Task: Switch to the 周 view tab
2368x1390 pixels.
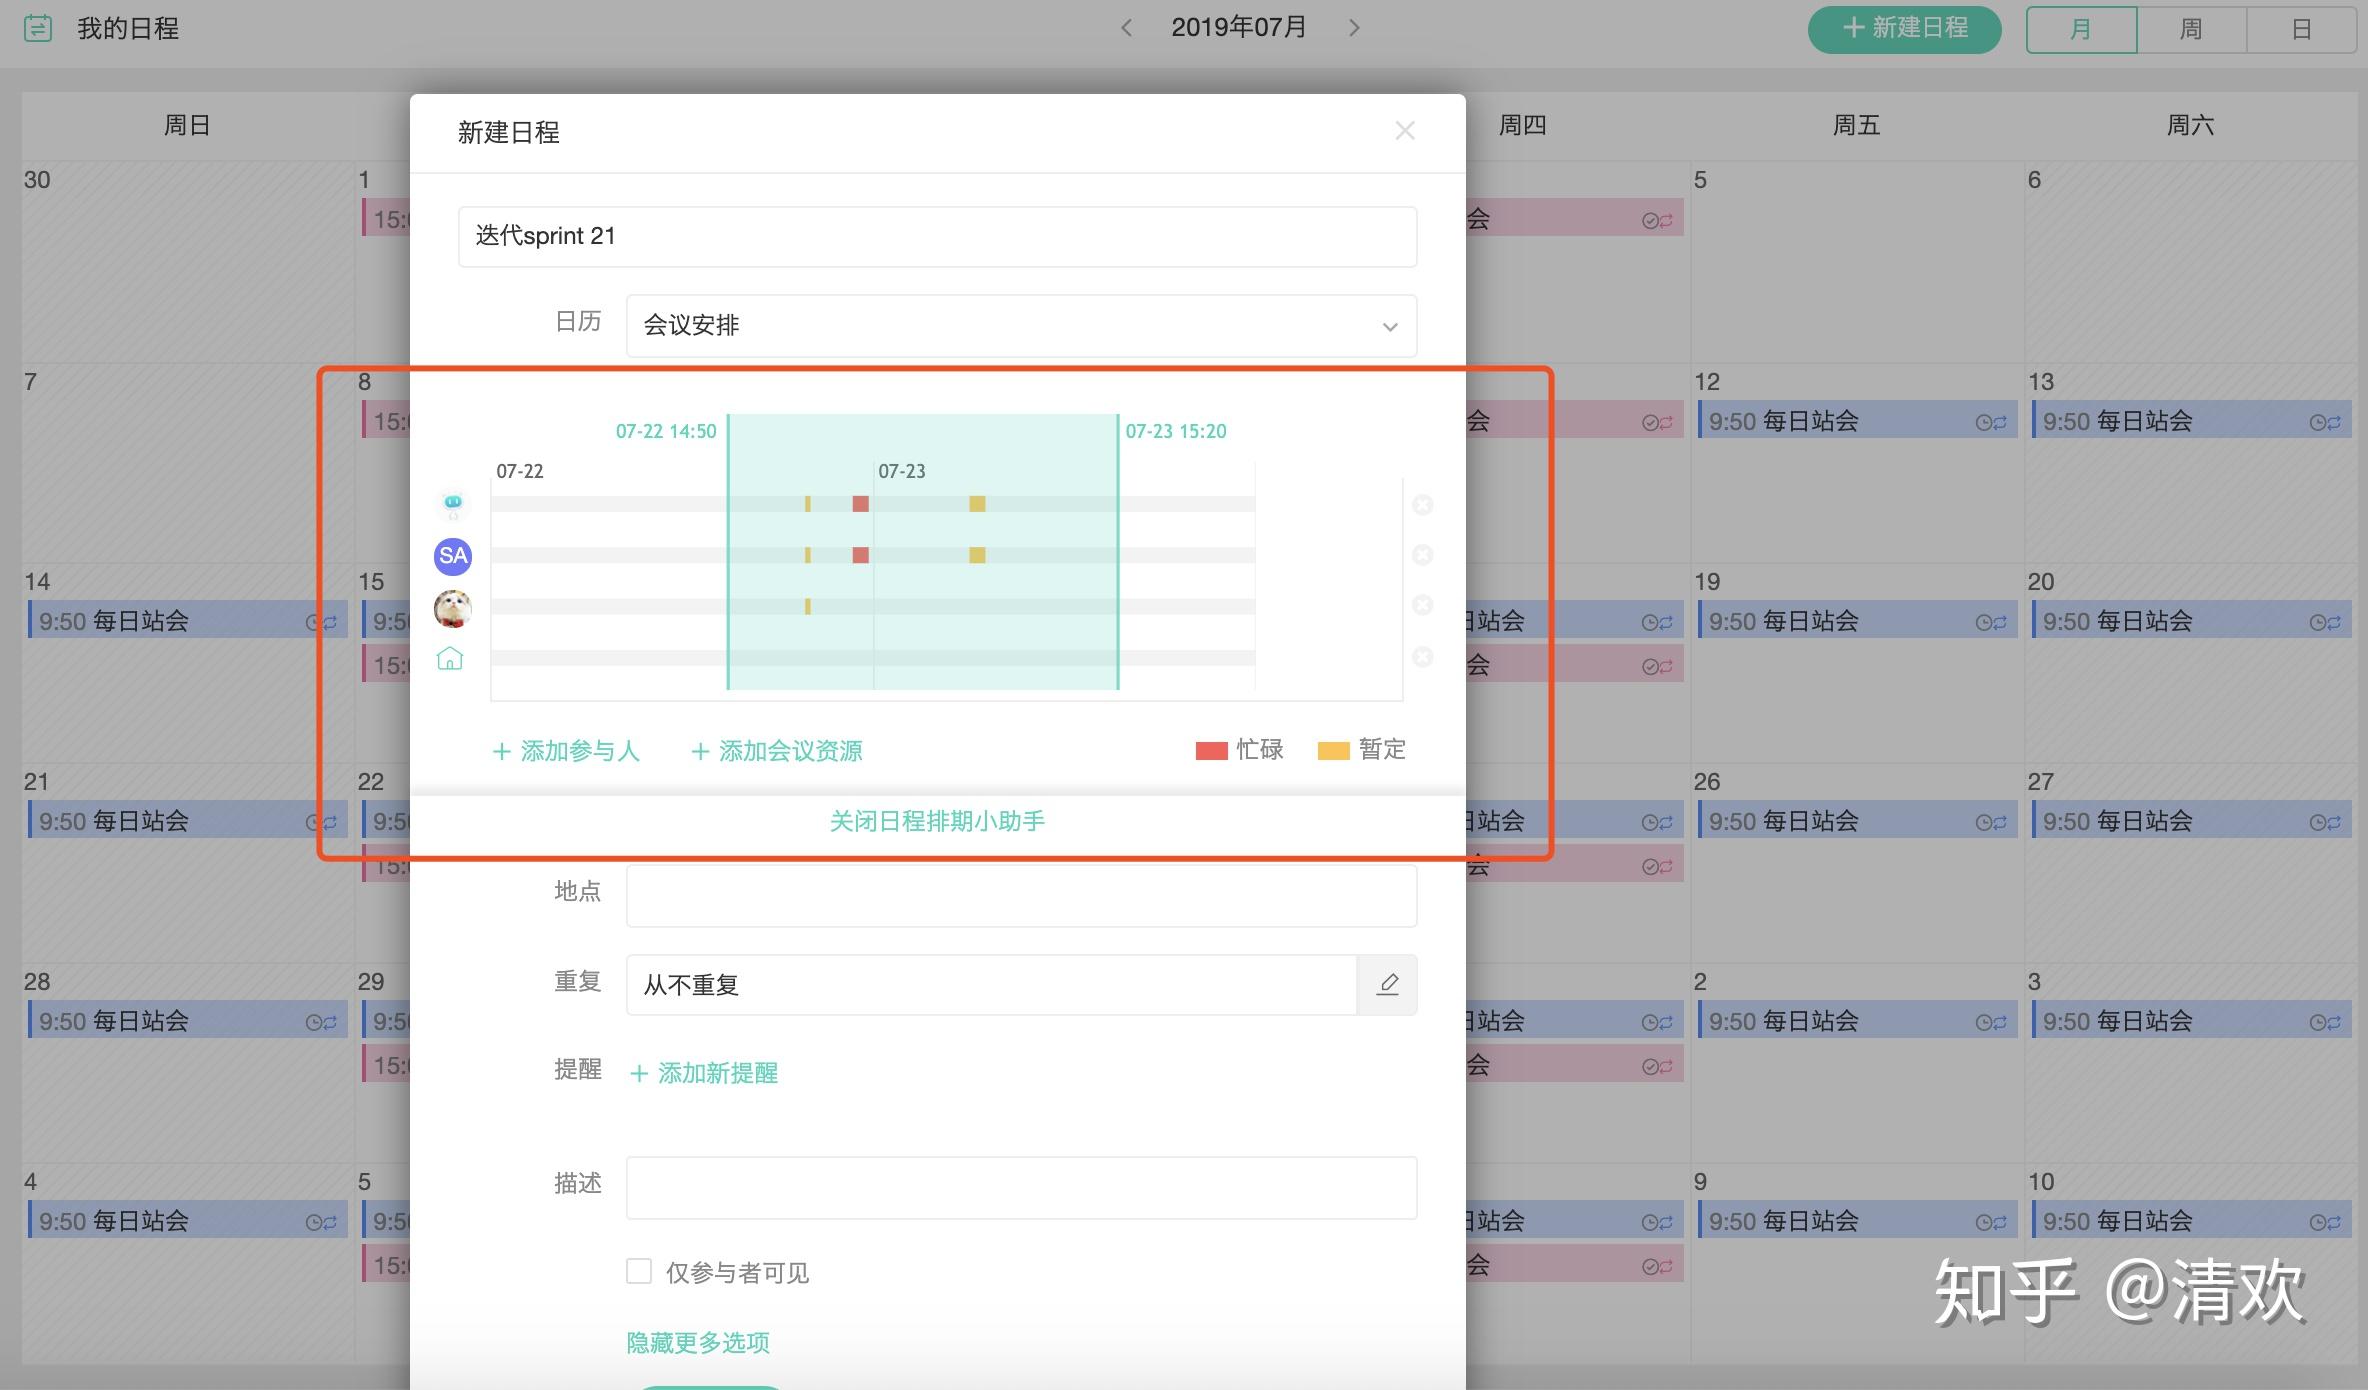Action: (x=2191, y=29)
